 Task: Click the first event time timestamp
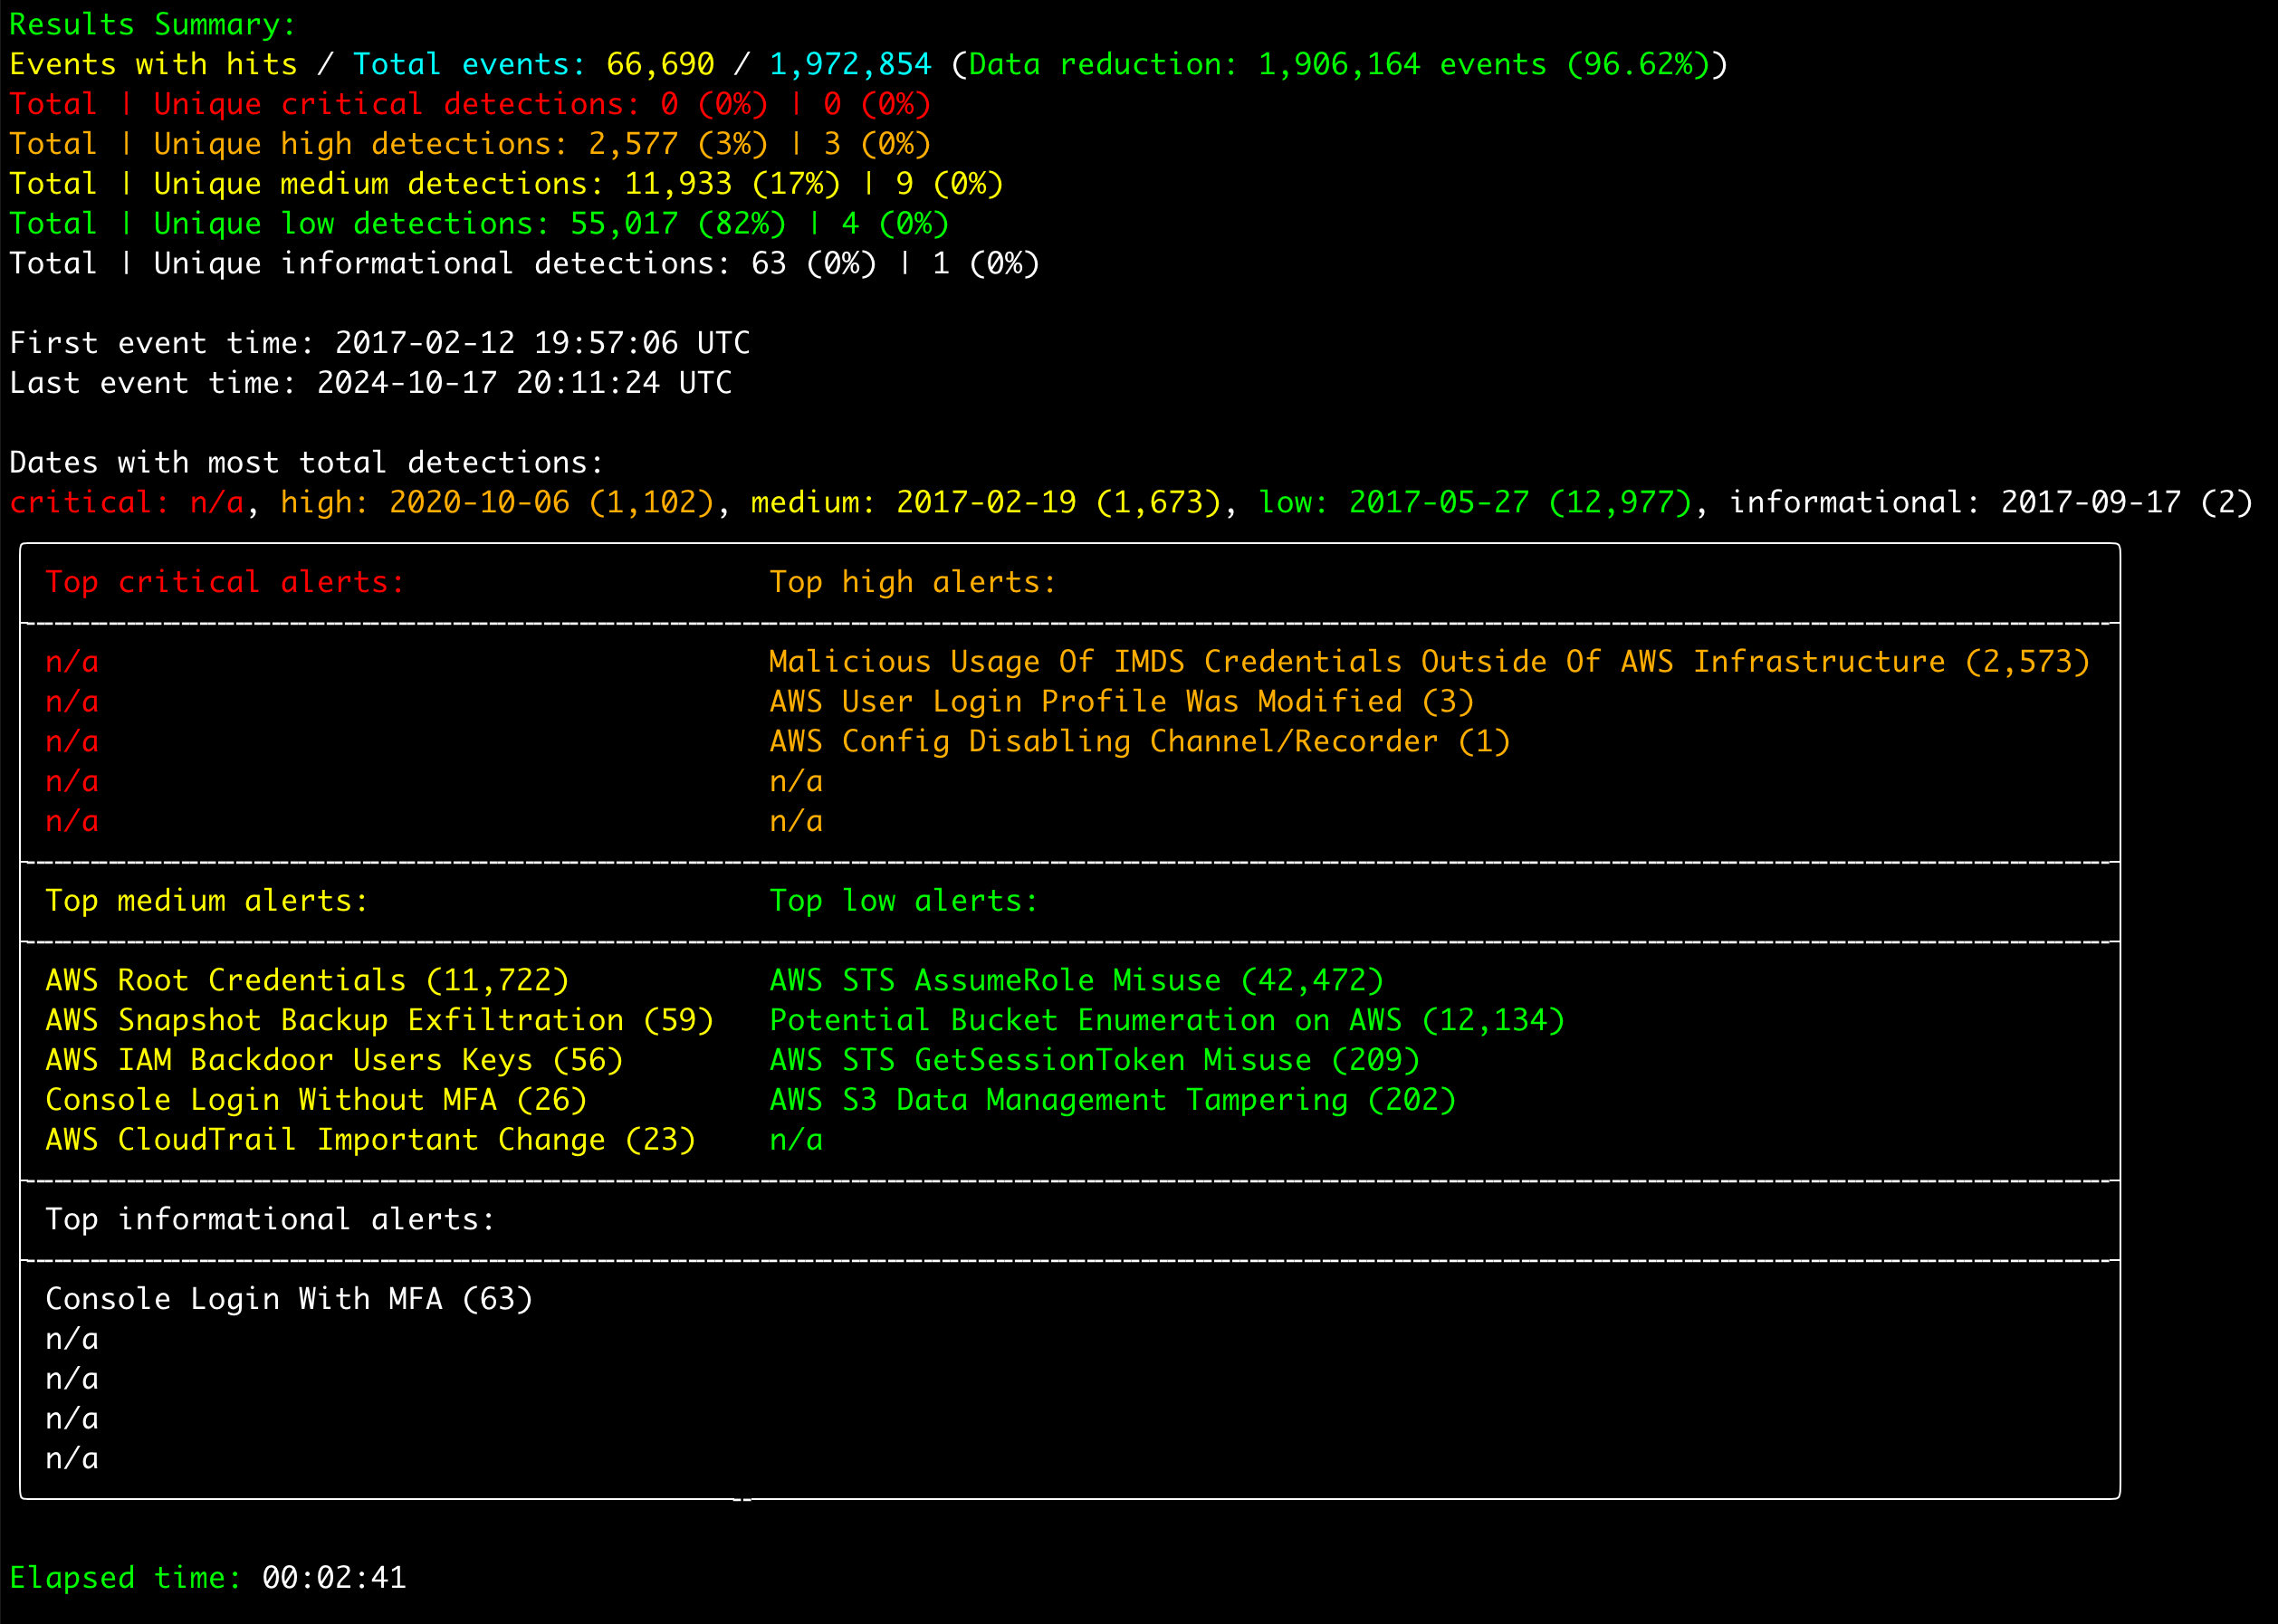coord(541,343)
